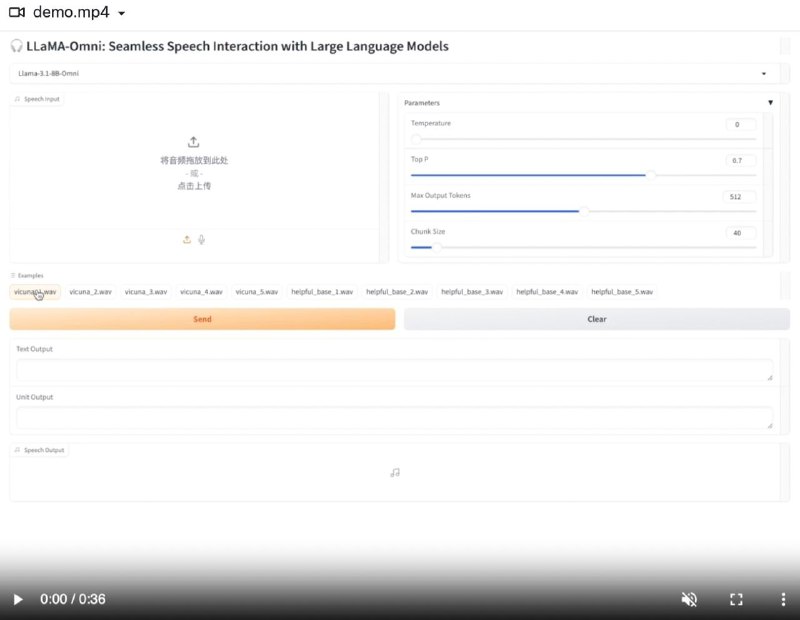Adjust the Chunk Size slider
The image size is (800, 620).
pos(583,247)
